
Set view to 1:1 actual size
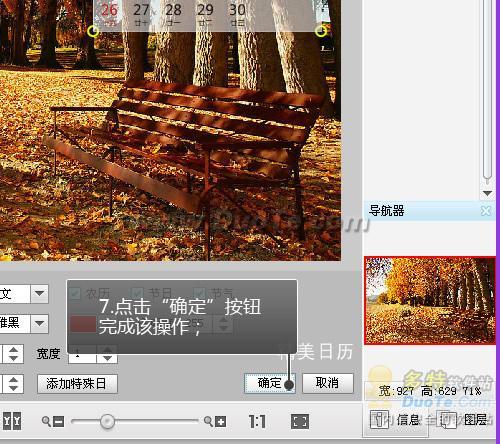click(x=257, y=421)
